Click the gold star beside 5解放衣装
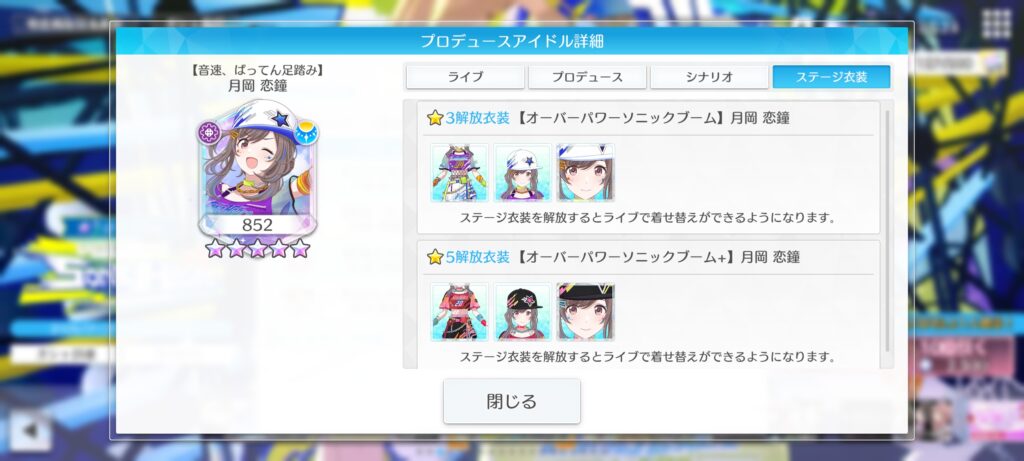 click(x=436, y=257)
